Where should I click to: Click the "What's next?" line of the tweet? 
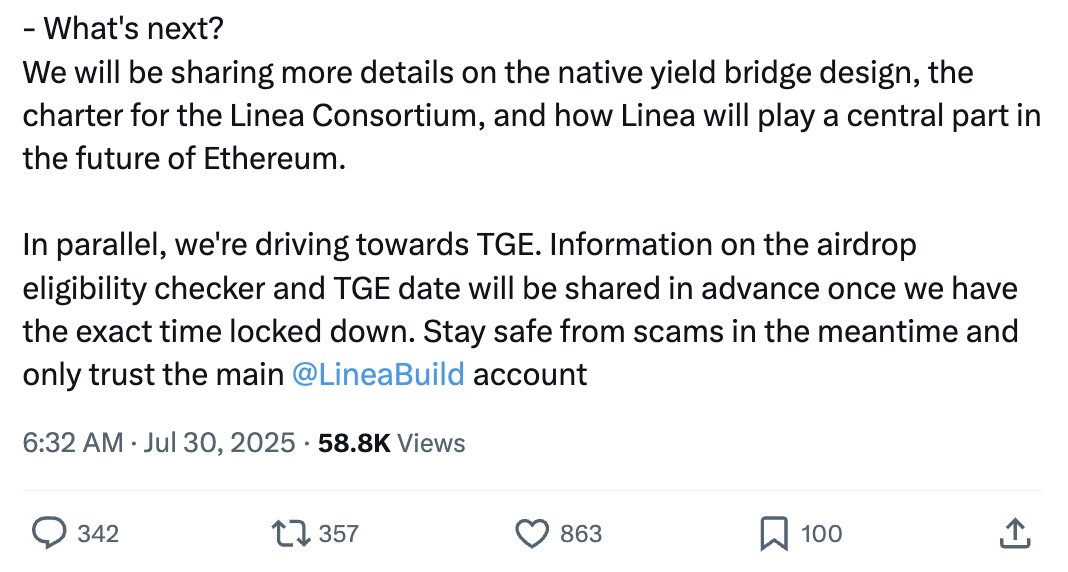coord(123,29)
